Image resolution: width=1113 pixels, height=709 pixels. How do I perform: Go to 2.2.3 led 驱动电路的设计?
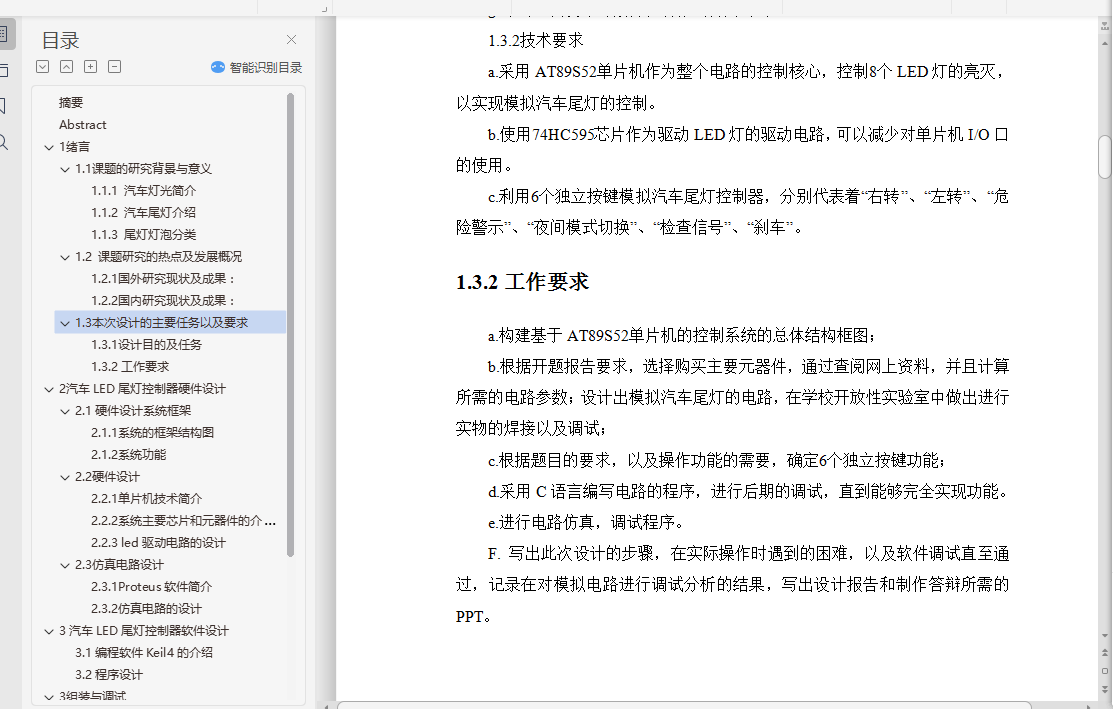click(x=158, y=542)
